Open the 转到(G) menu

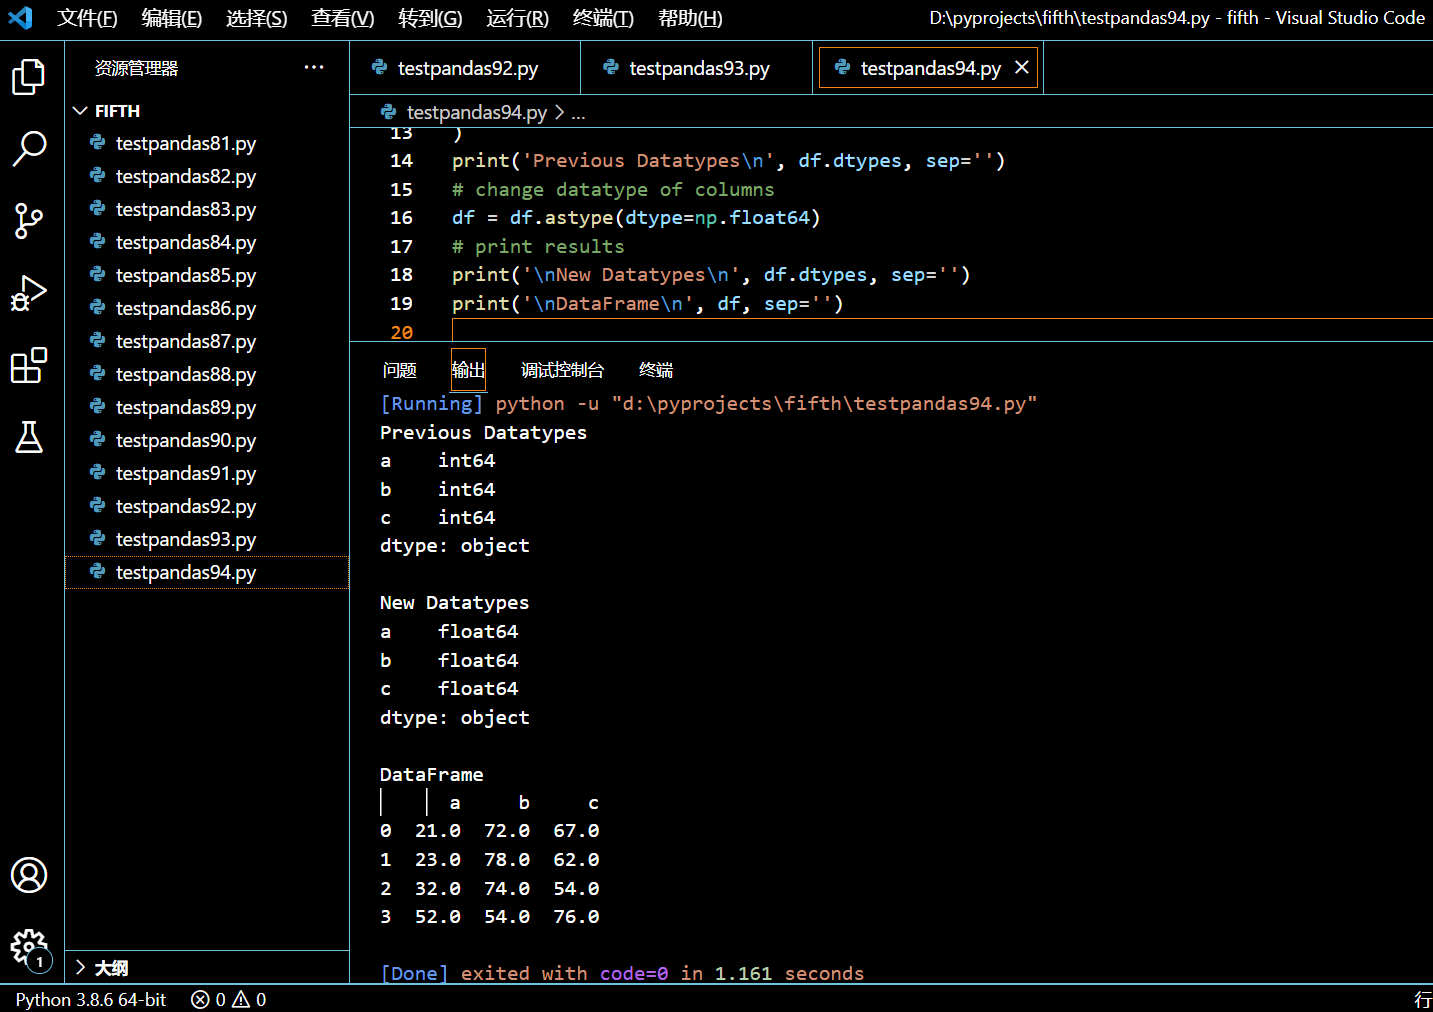point(430,18)
